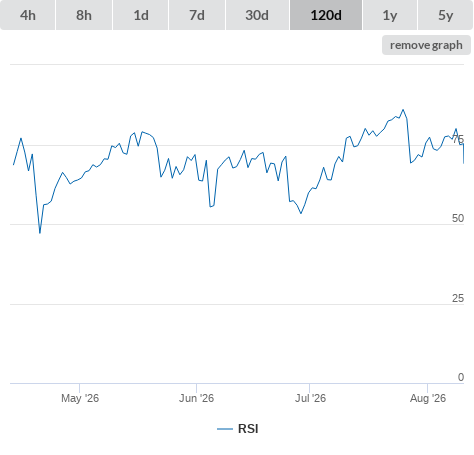Click the Jun '26 axis label
Image resolution: width=474 pixels, height=455 pixels.
pyautogui.click(x=196, y=398)
